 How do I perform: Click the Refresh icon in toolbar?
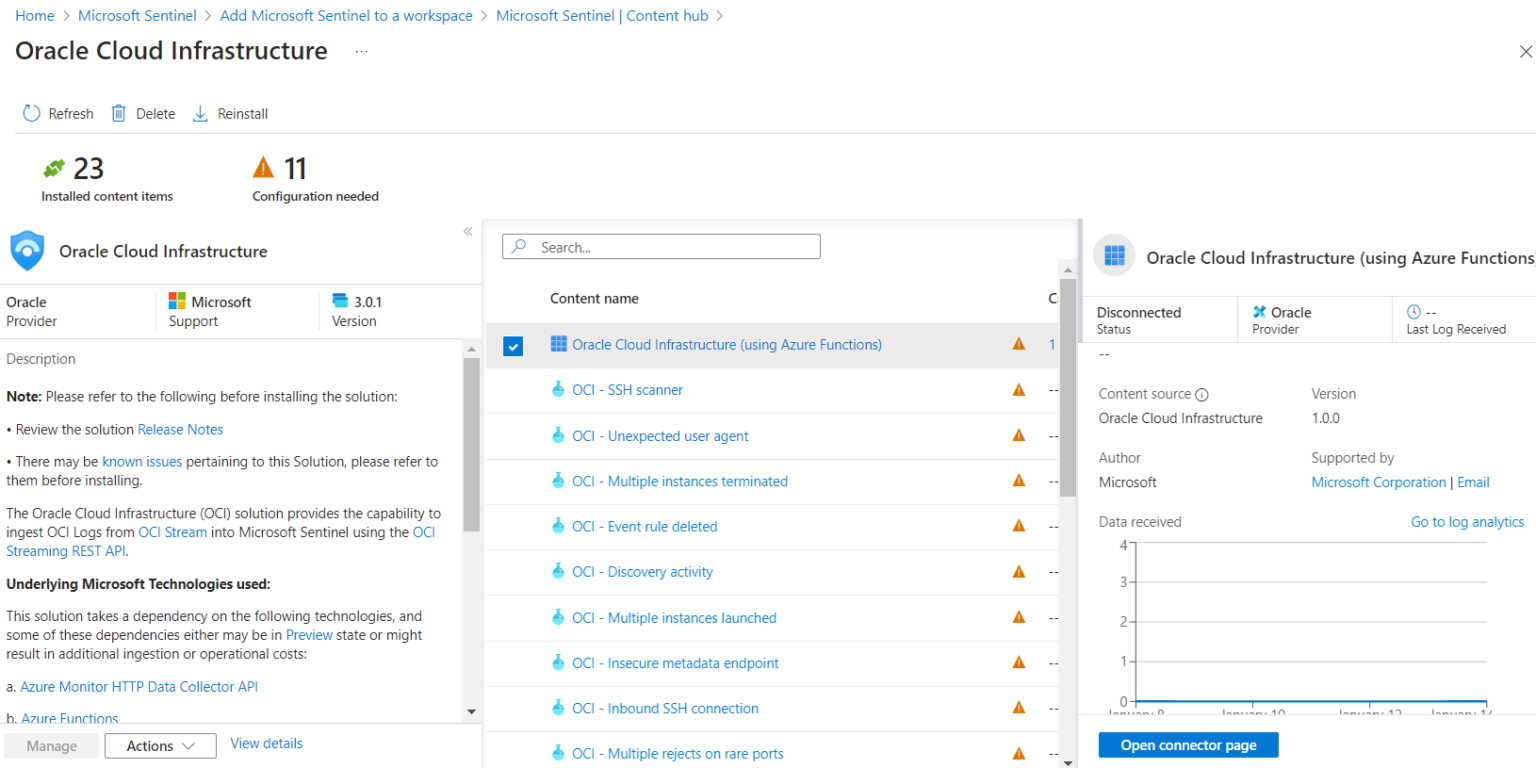pyautogui.click(x=32, y=114)
